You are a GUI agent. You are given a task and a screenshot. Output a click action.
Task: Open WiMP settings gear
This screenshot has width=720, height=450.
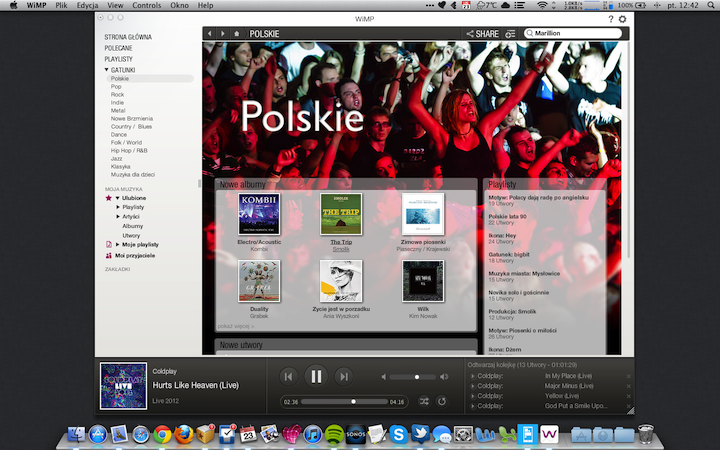(623, 19)
